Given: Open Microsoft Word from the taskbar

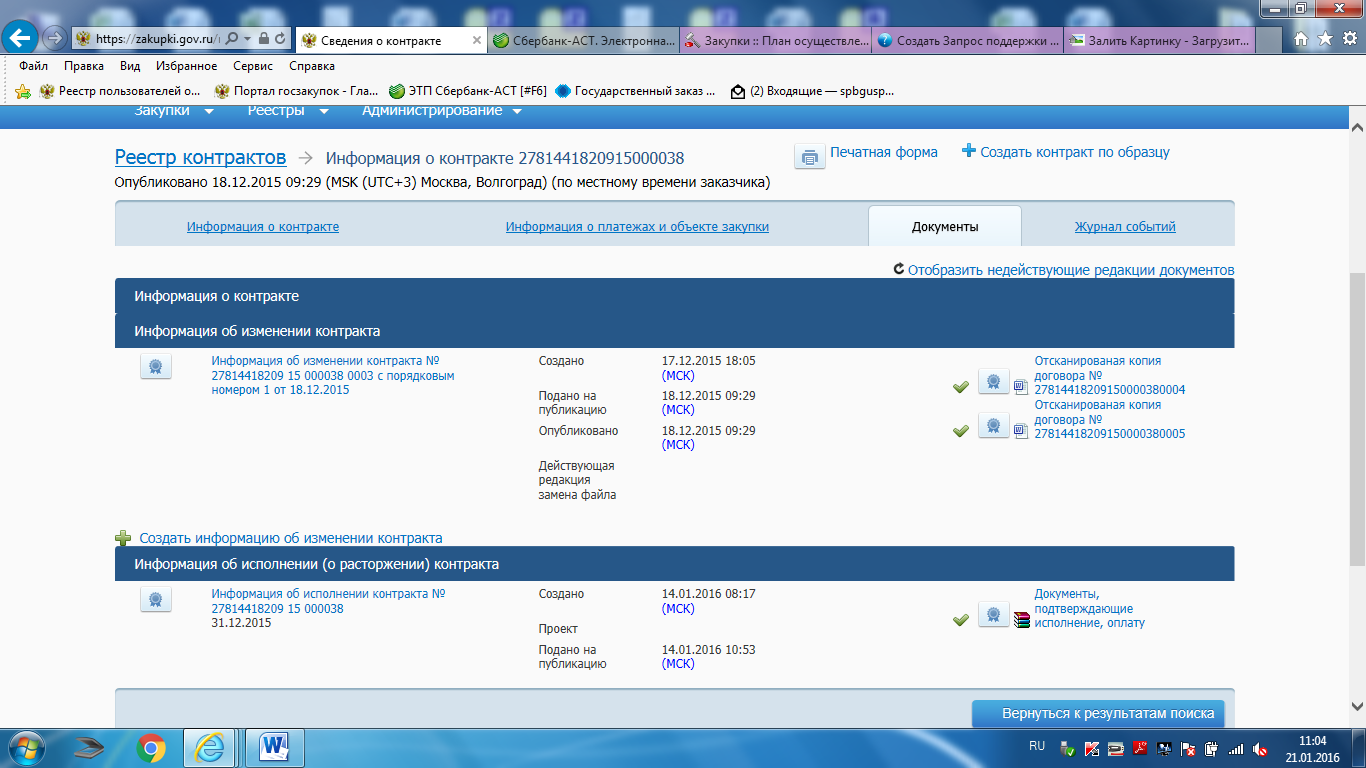Looking at the screenshot, I should point(274,748).
